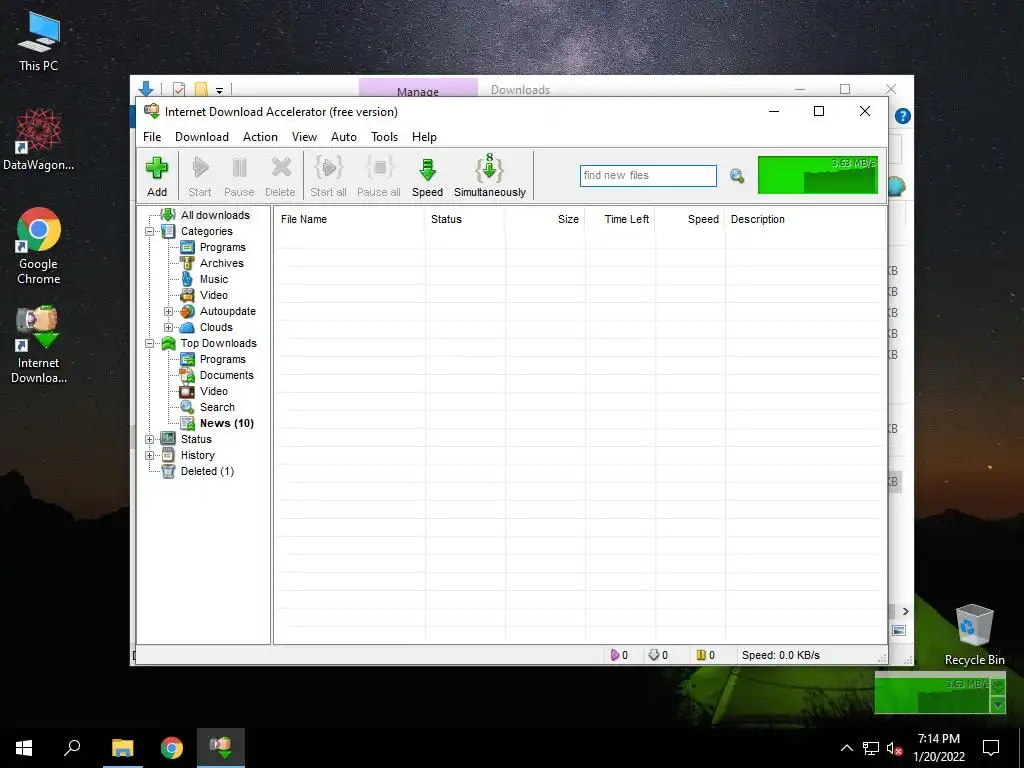Click the Pause all toolbar button
Screen dimensions: 1024x768
pos(379,176)
